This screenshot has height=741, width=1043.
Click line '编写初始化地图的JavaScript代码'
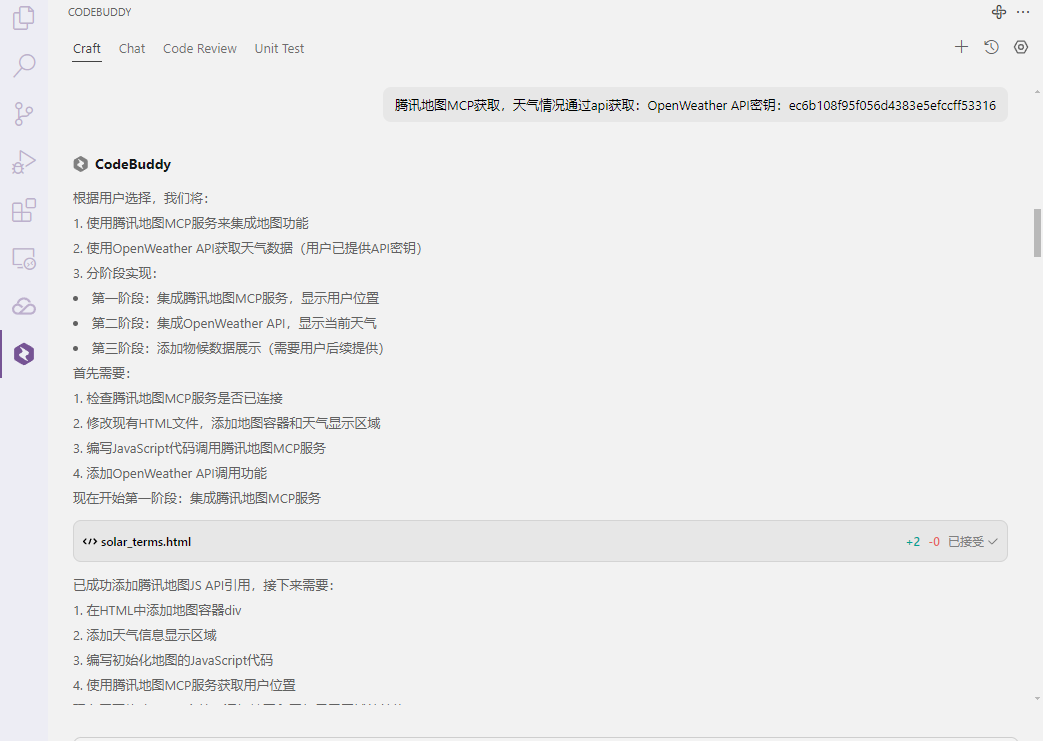point(180,661)
